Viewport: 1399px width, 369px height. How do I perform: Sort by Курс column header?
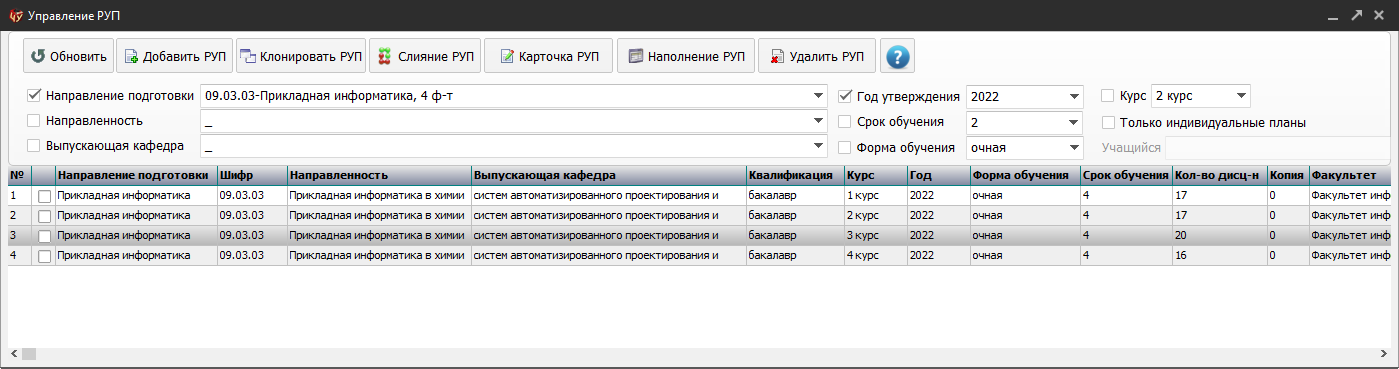point(876,175)
